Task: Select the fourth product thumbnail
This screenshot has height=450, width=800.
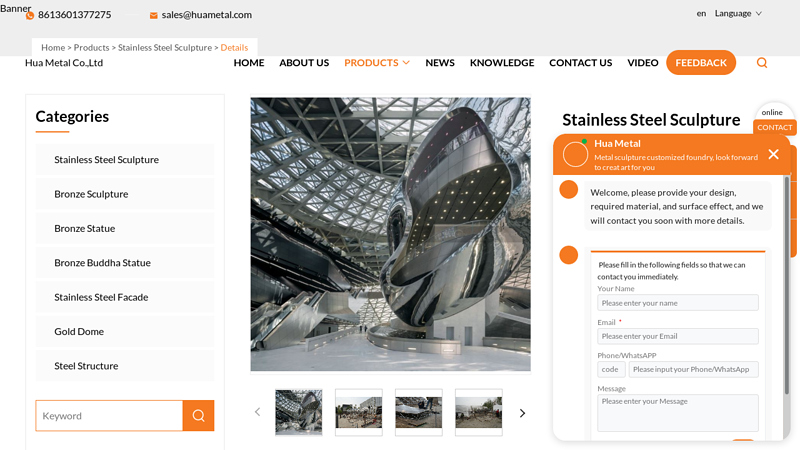Action: pos(479,412)
